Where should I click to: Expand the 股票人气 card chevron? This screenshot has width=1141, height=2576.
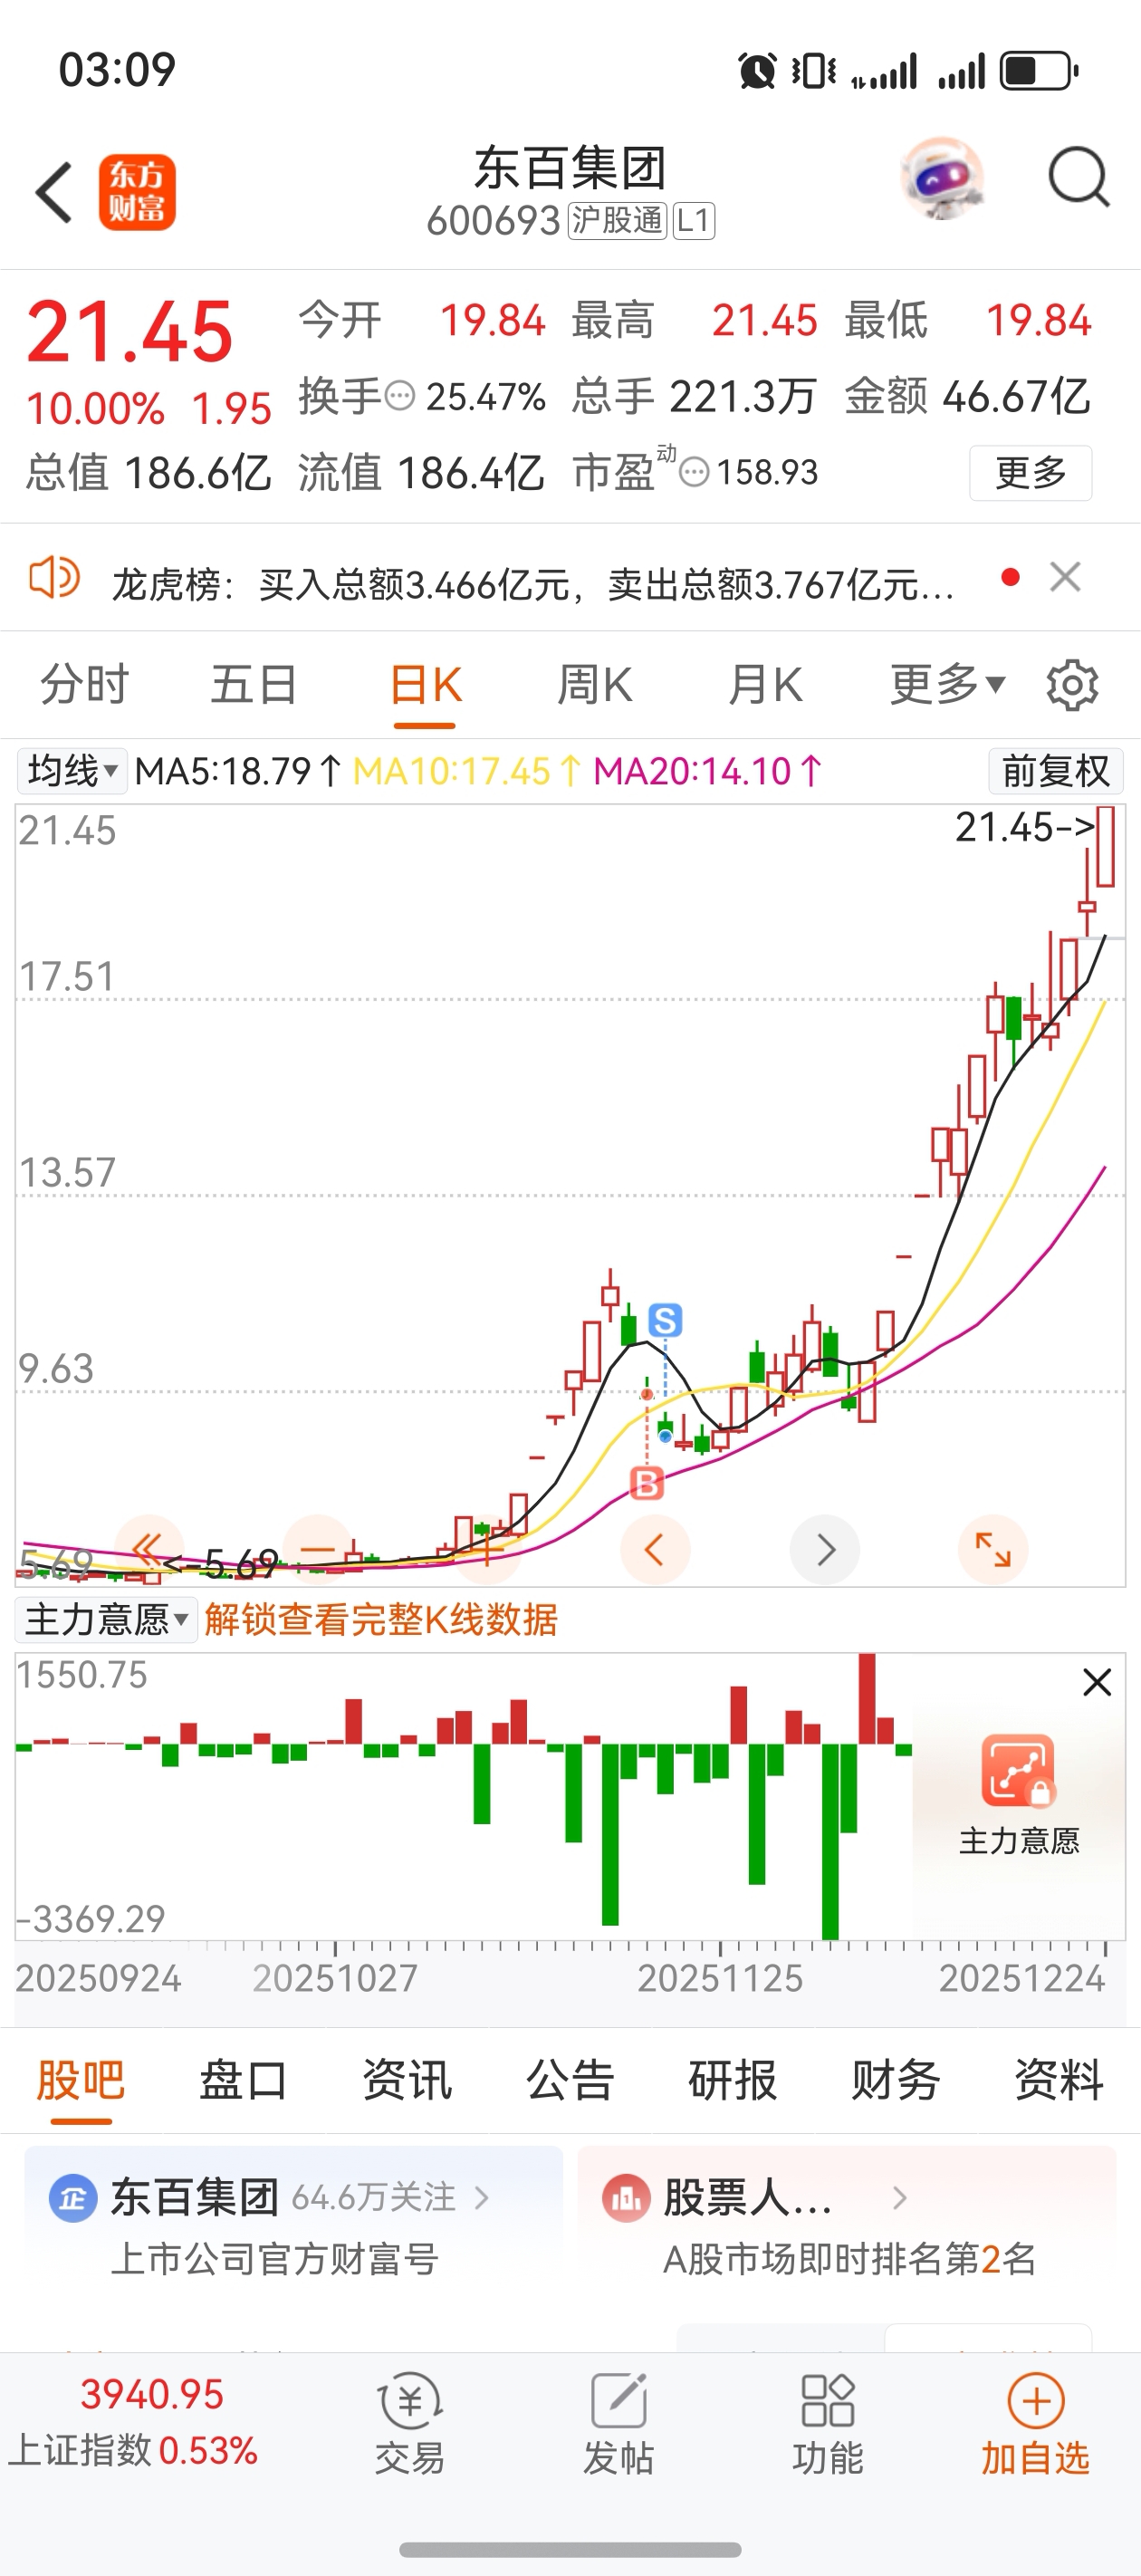(899, 2197)
